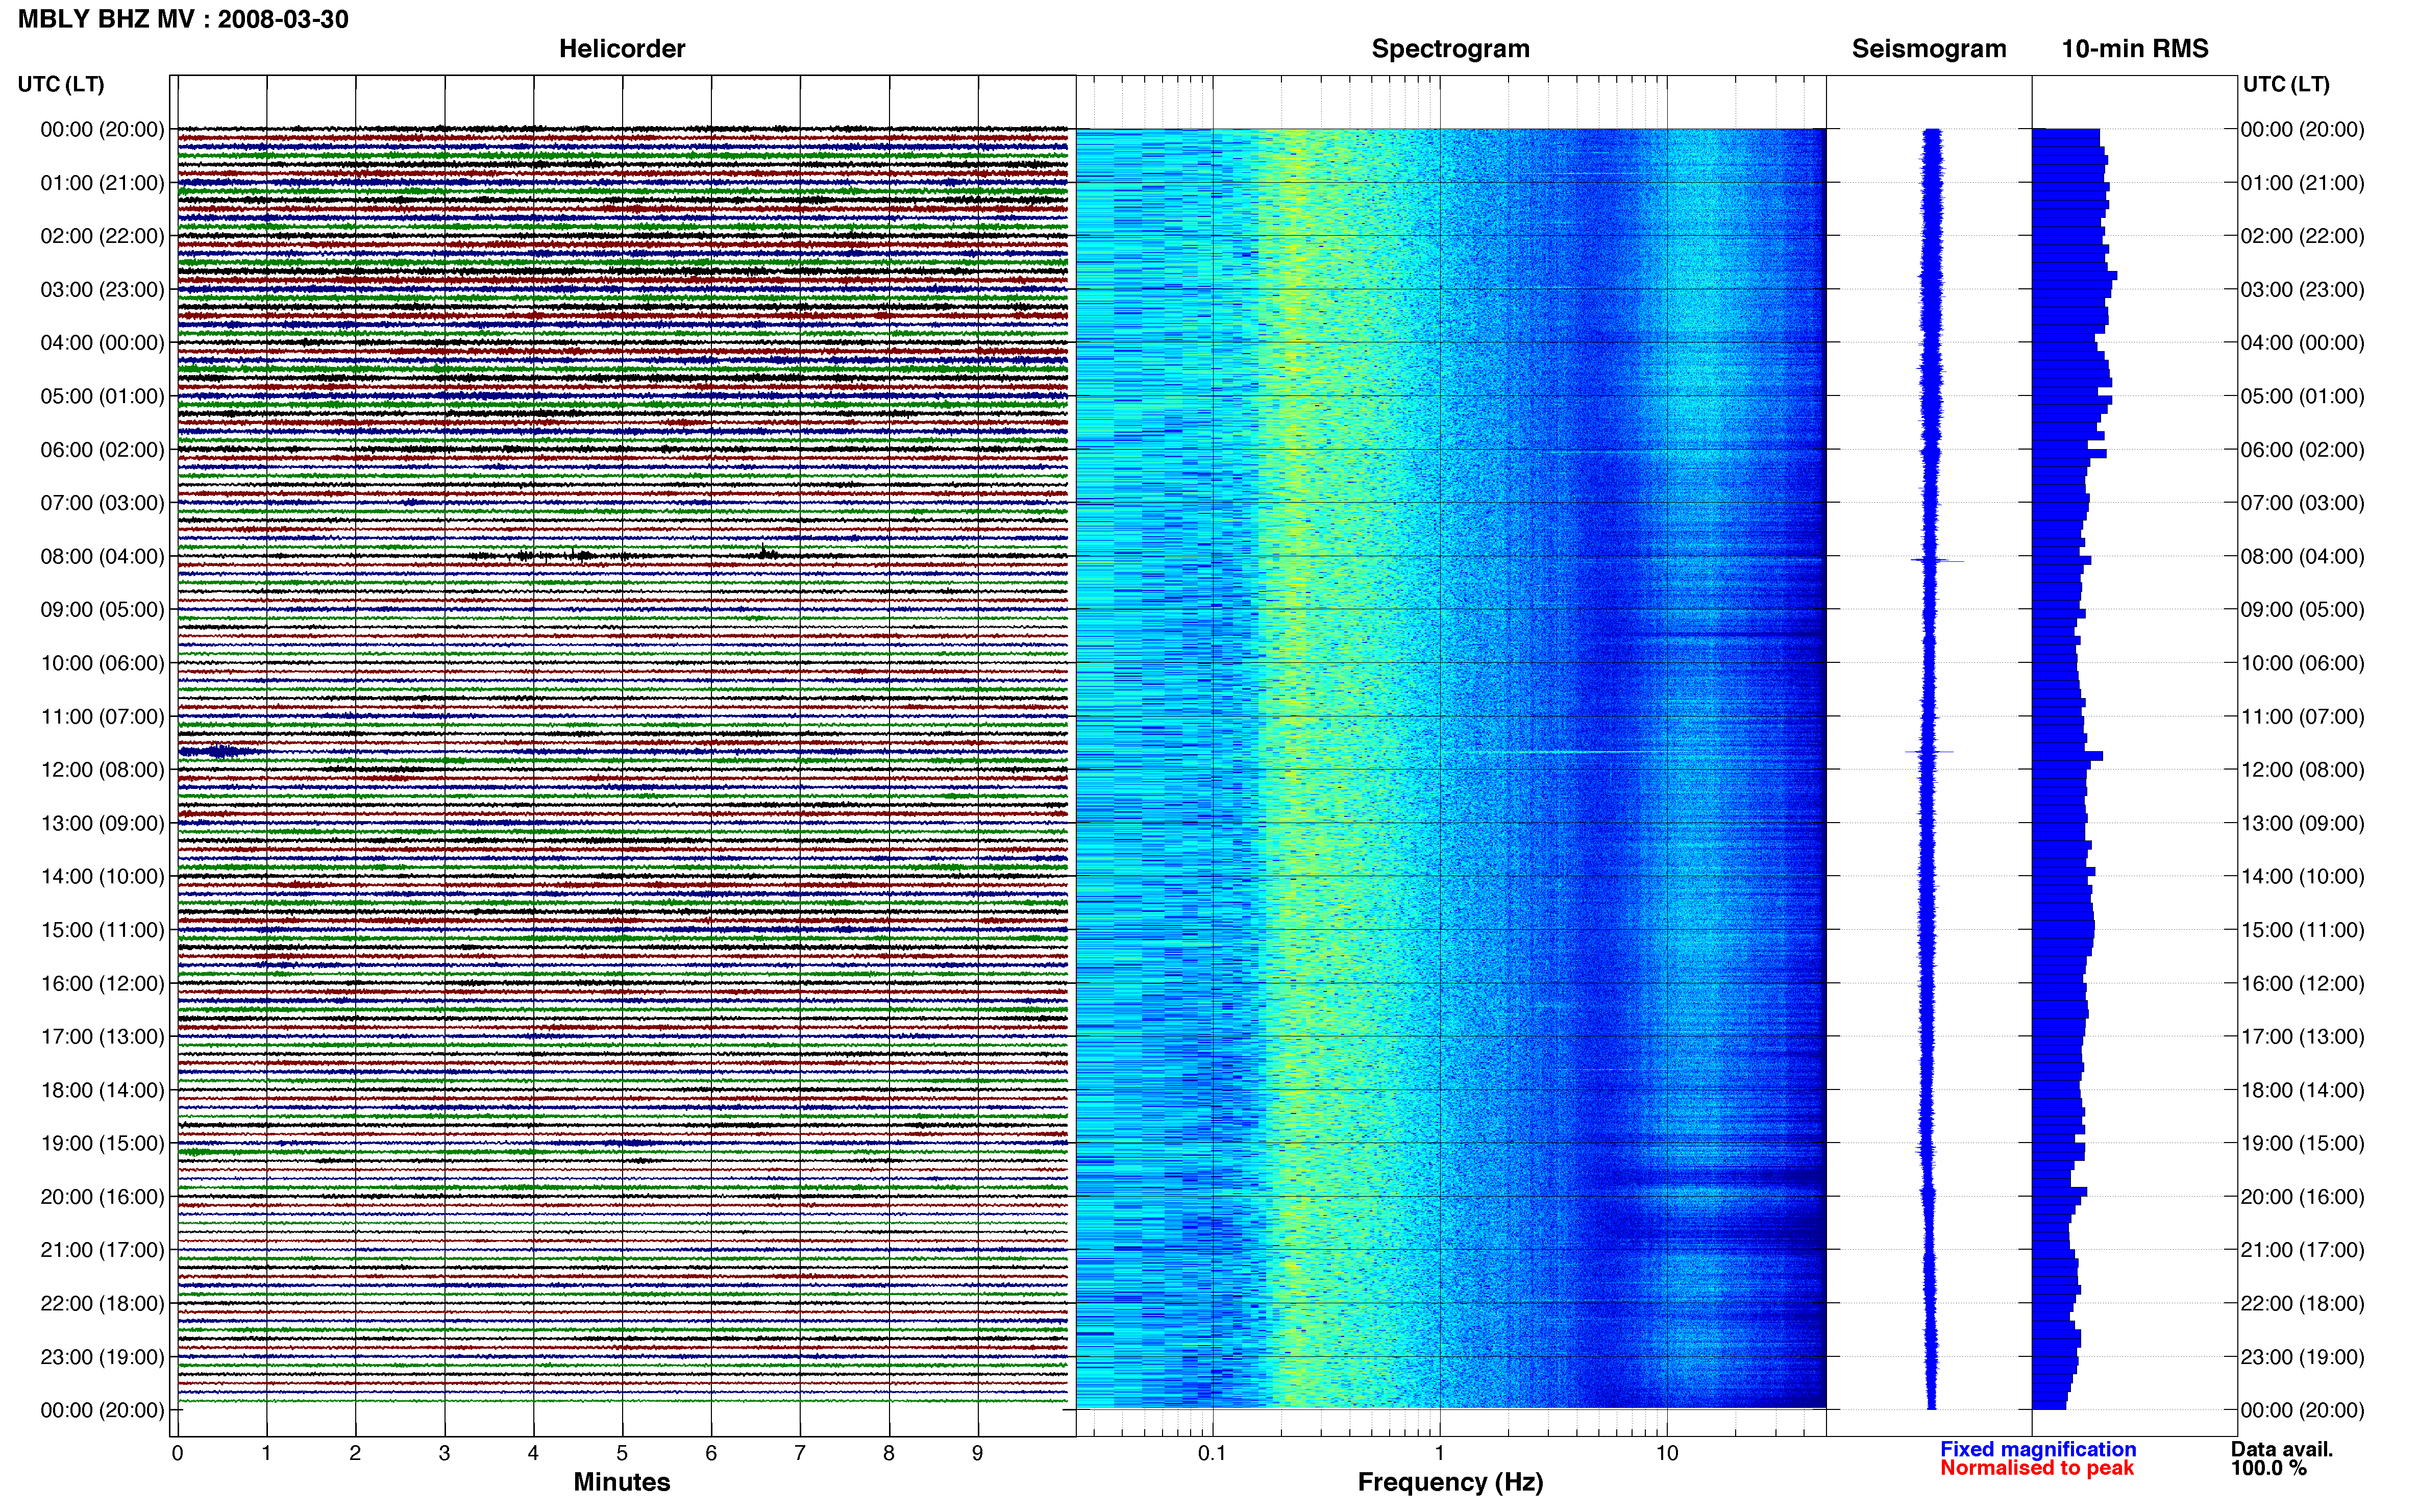Click the '100.0 %' data availability value
This screenshot has width=2419, height=1512.
[2269, 1468]
